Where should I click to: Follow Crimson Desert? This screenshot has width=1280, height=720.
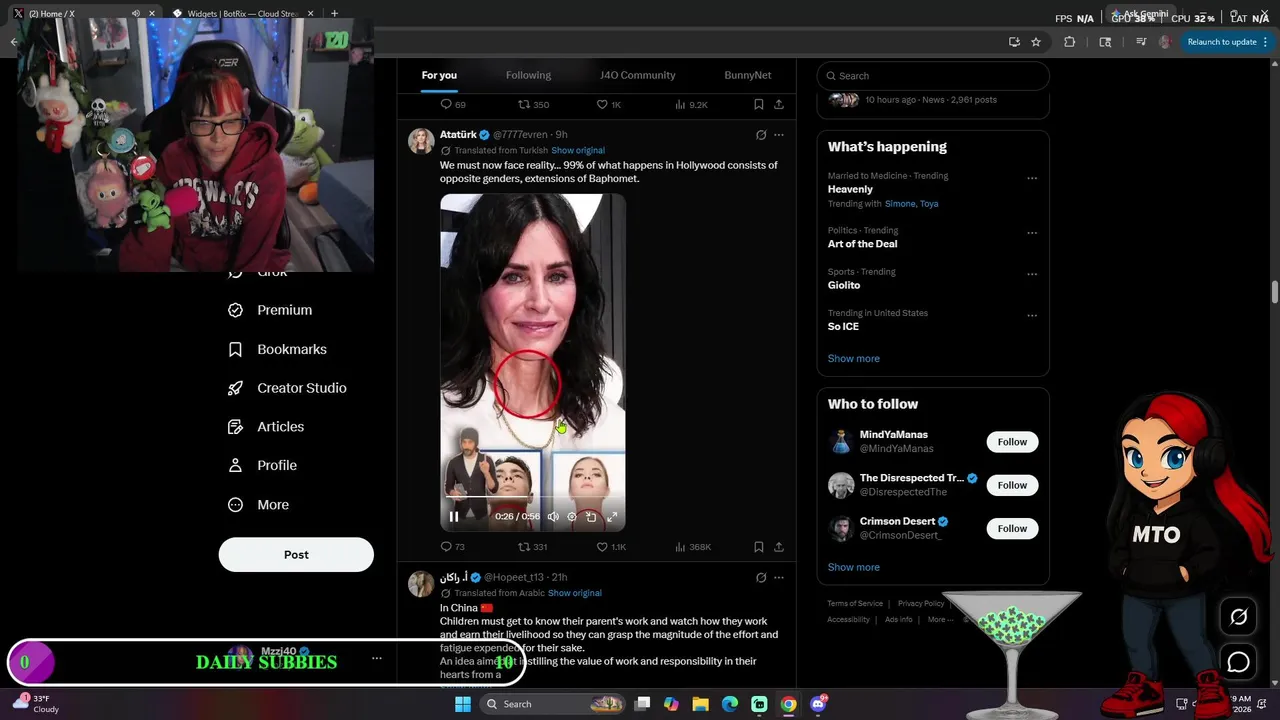click(x=1012, y=528)
